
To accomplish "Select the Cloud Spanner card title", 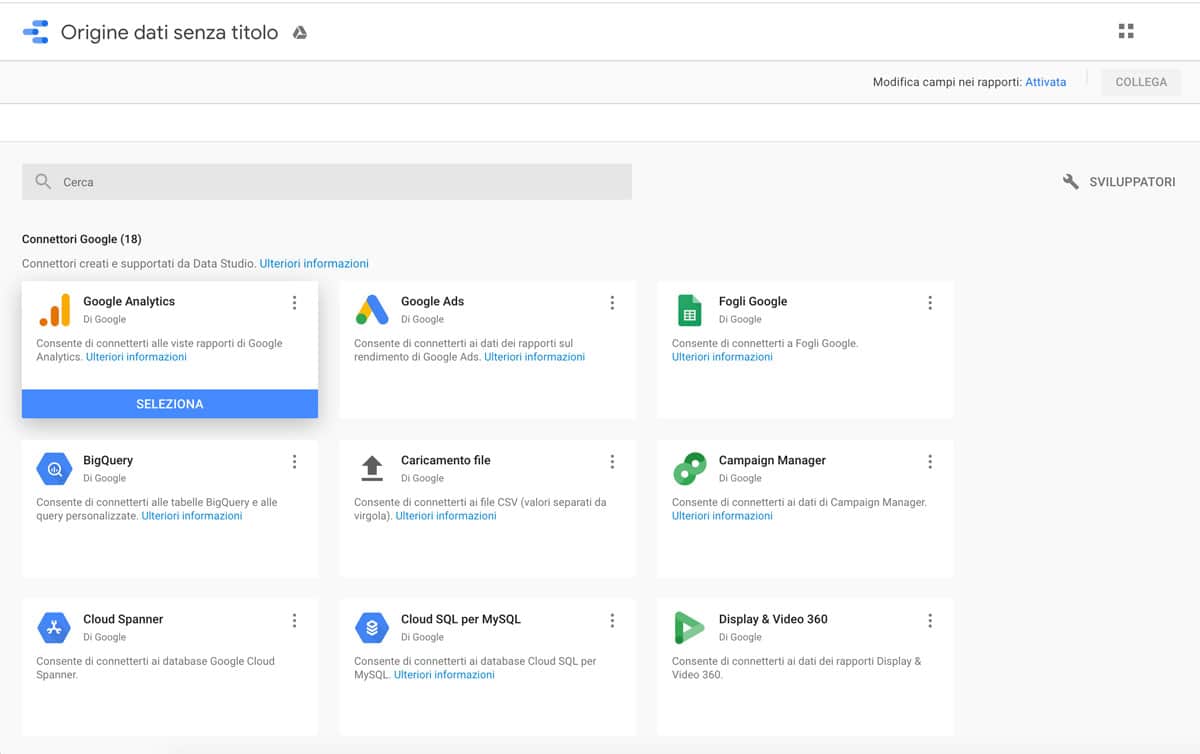I will (x=123, y=619).
